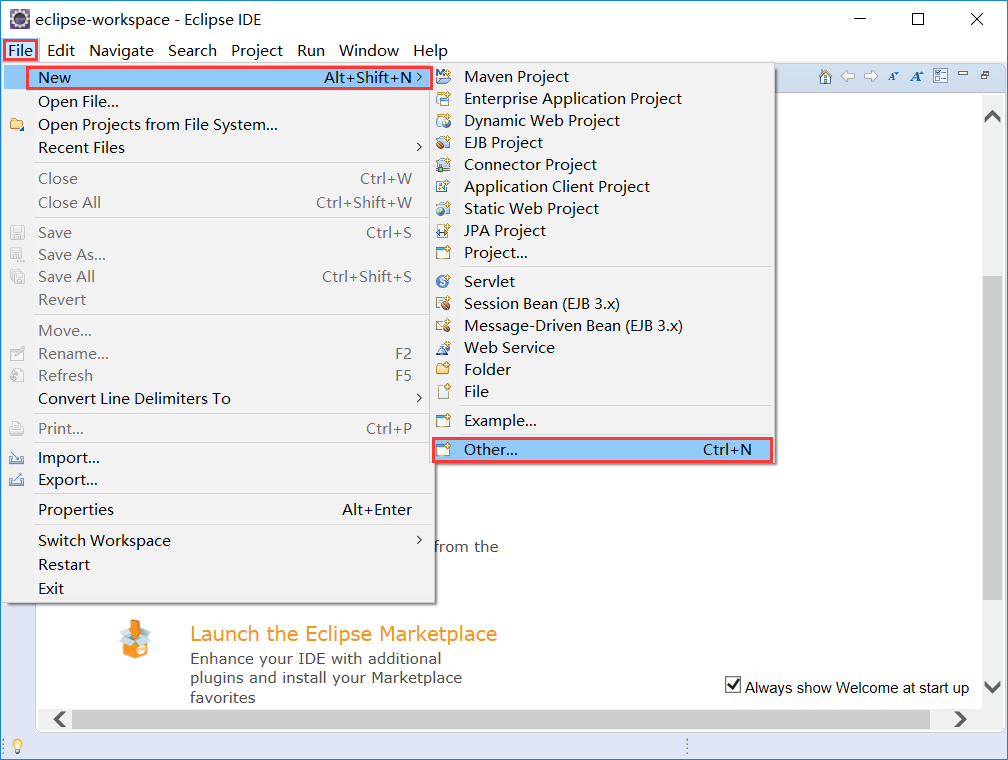Choose Properties from File menu
This screenshot has width=1008, height=760.
coord(219,510)
